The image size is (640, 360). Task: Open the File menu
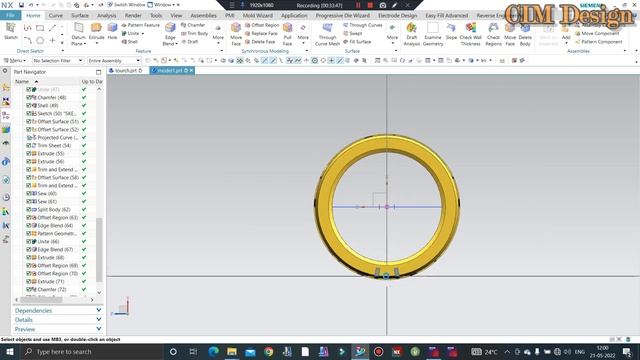pyautogui.click(x=10, y=15)
